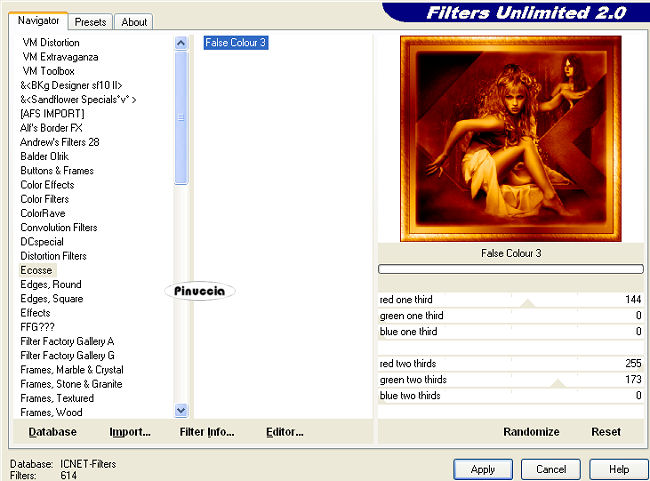
Task: Select the Distortion Filters category
Action: [53, 256]
